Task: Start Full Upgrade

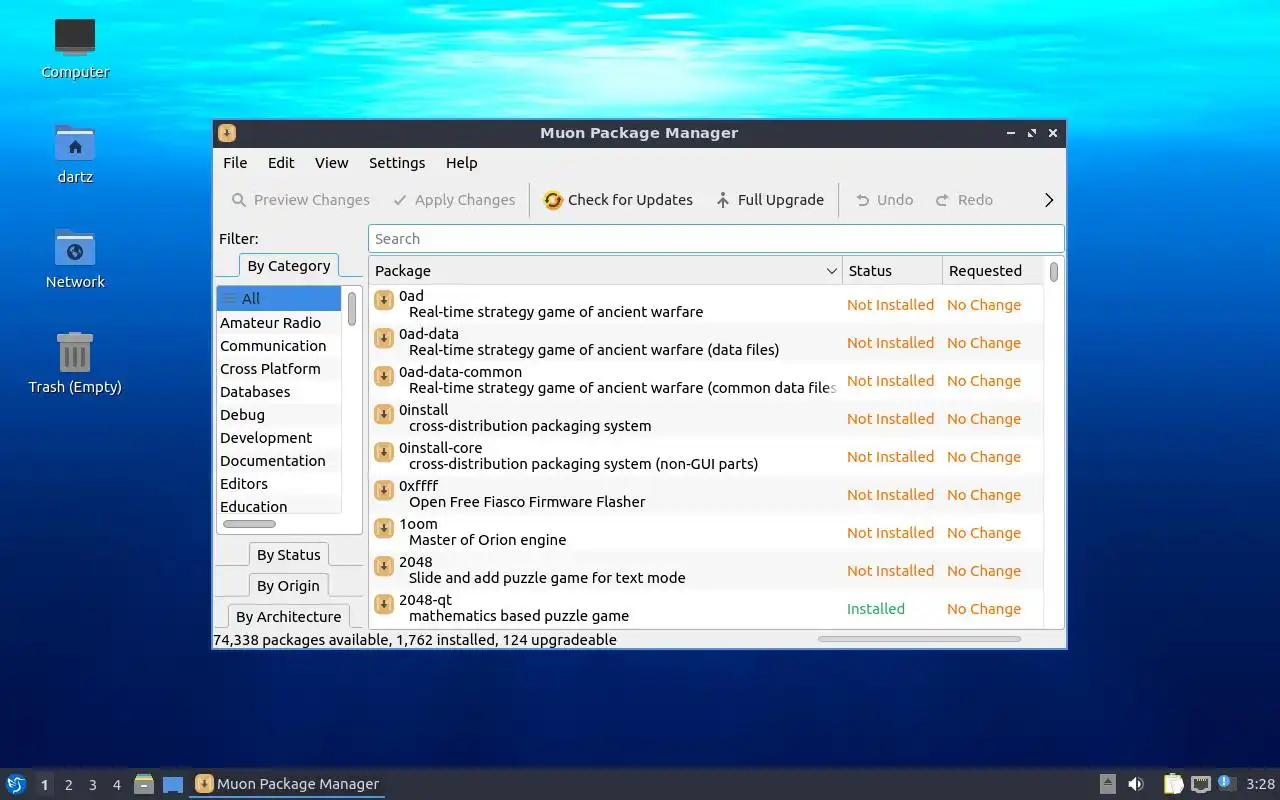Action: (x=769, y=200)
